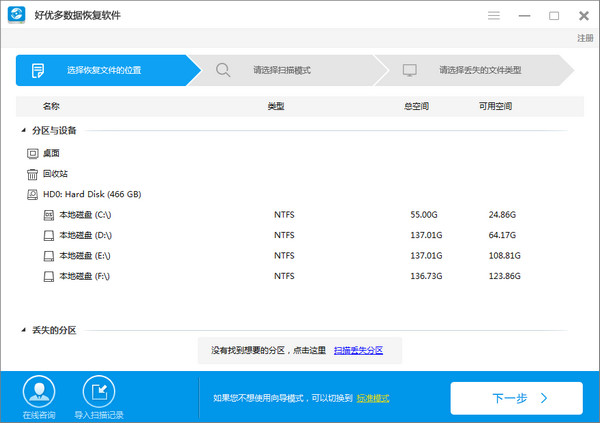This screenshot has width=600, height=423.
Task: Click the Local Disk (C:\) drive icon
Action: tap(48, 215)
